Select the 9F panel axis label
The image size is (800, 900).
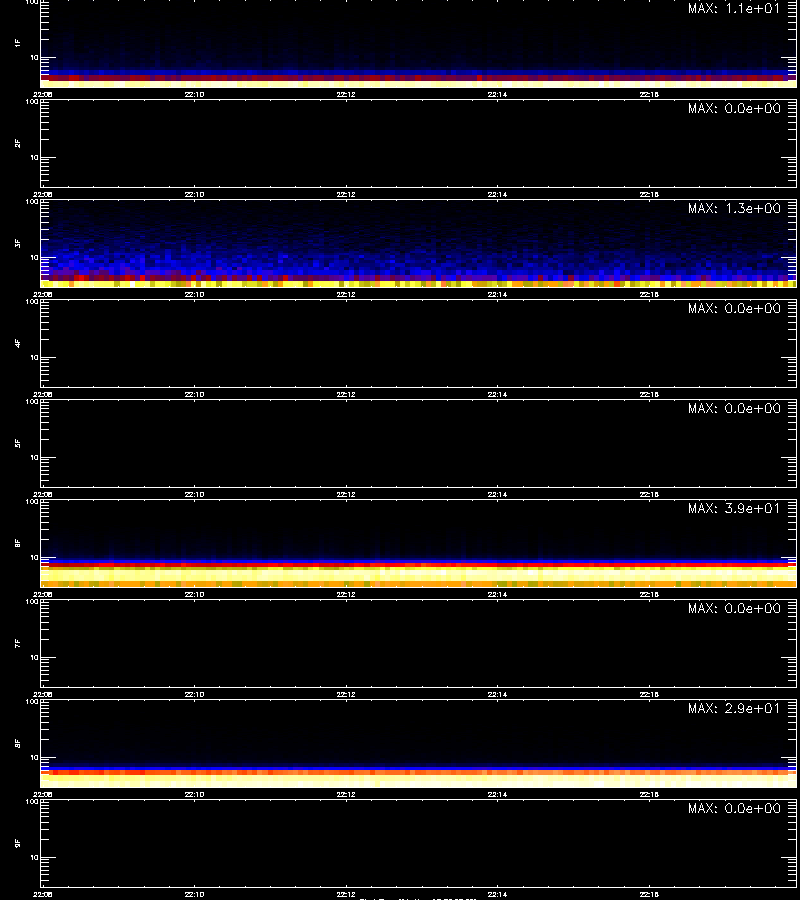pos(18,843)
